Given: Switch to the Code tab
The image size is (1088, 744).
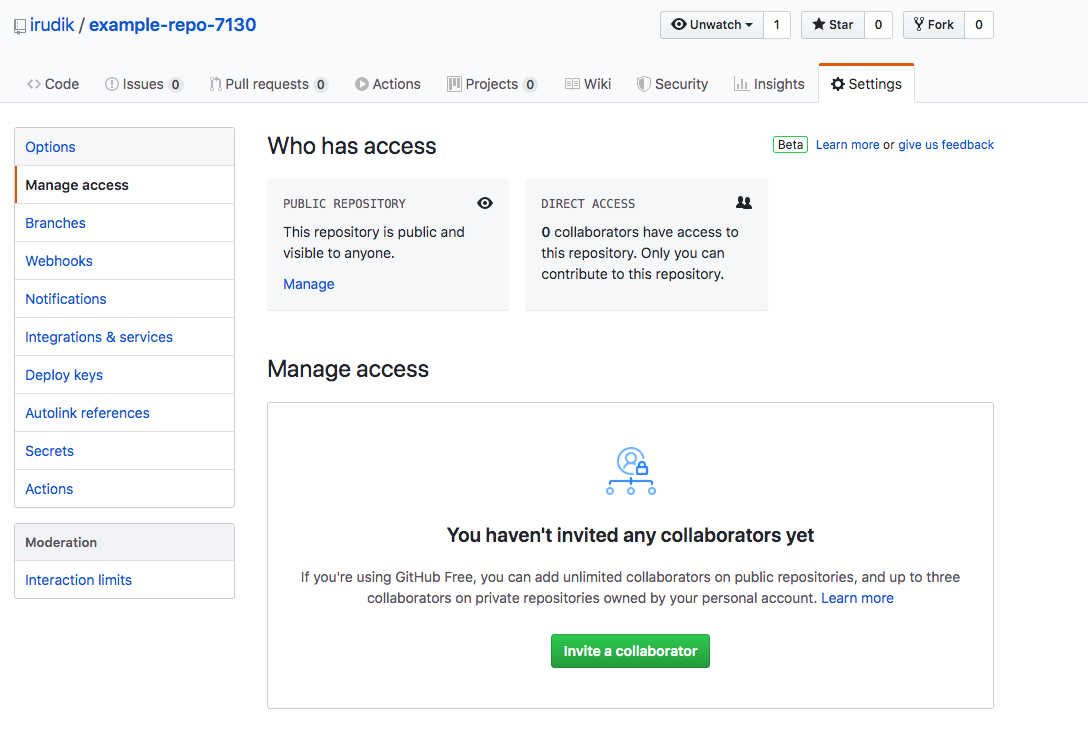Looking at the screenshot, I should coord(53,84).
